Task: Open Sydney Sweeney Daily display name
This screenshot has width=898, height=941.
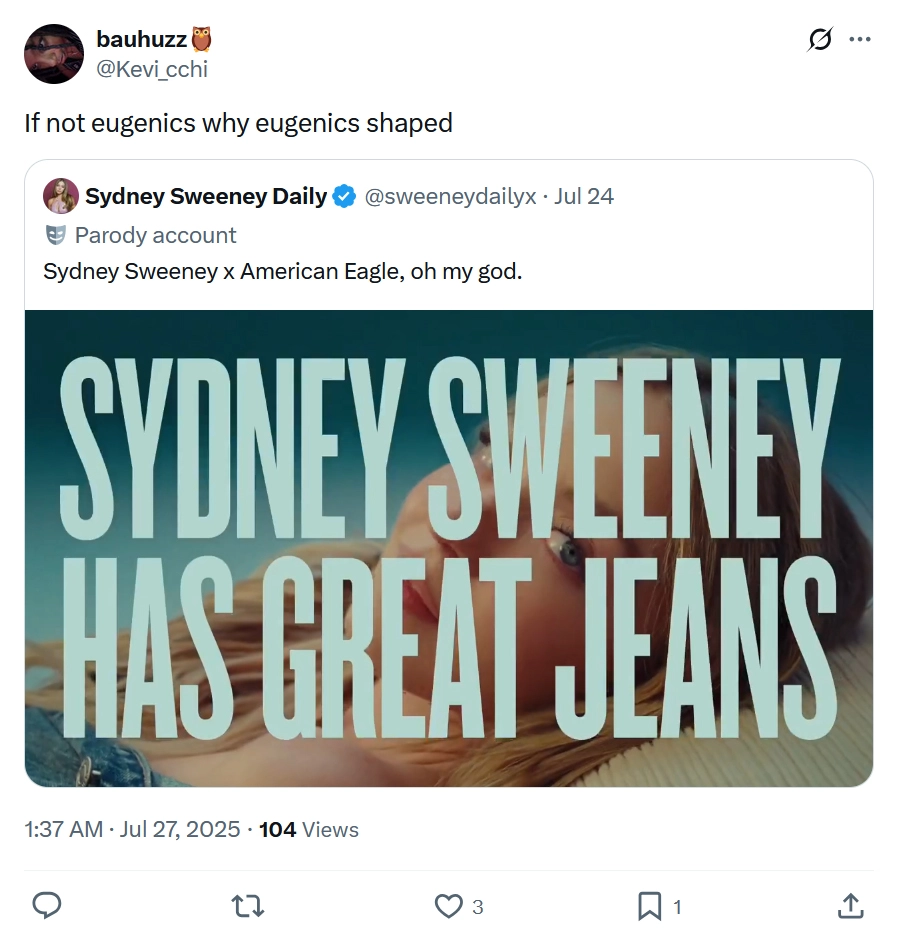Action: point(206,196)
